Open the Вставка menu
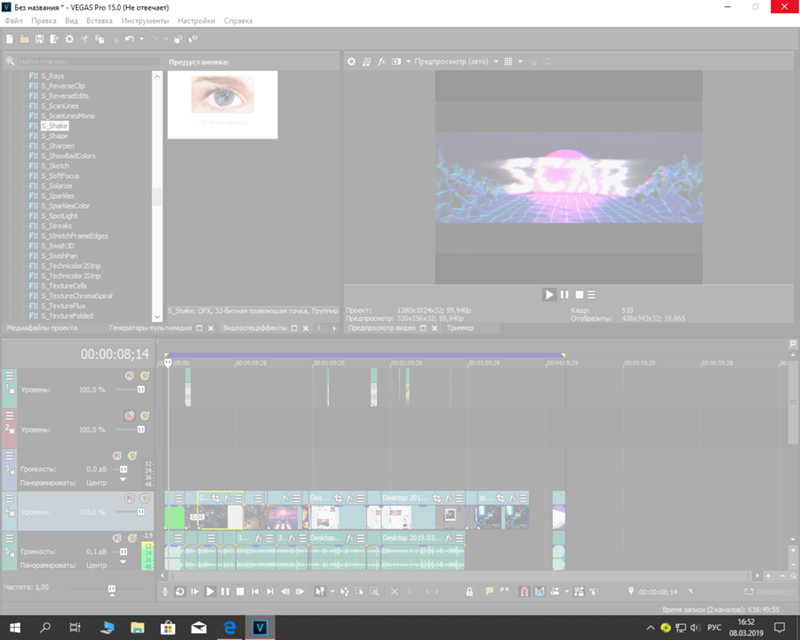 [100, 20]
